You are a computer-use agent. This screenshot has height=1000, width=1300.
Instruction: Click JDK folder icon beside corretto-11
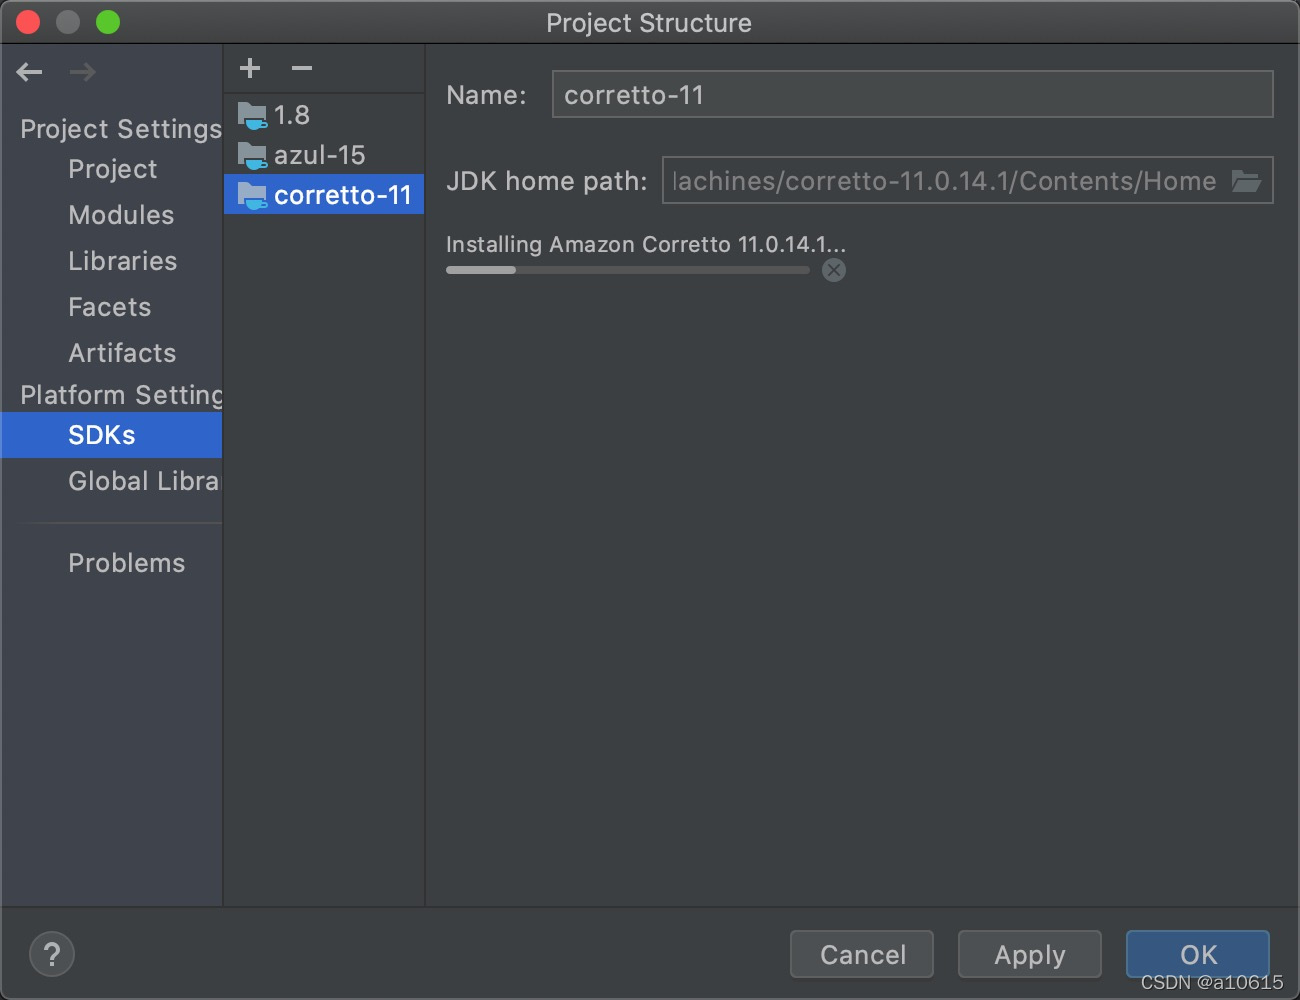tap(252, 196)
